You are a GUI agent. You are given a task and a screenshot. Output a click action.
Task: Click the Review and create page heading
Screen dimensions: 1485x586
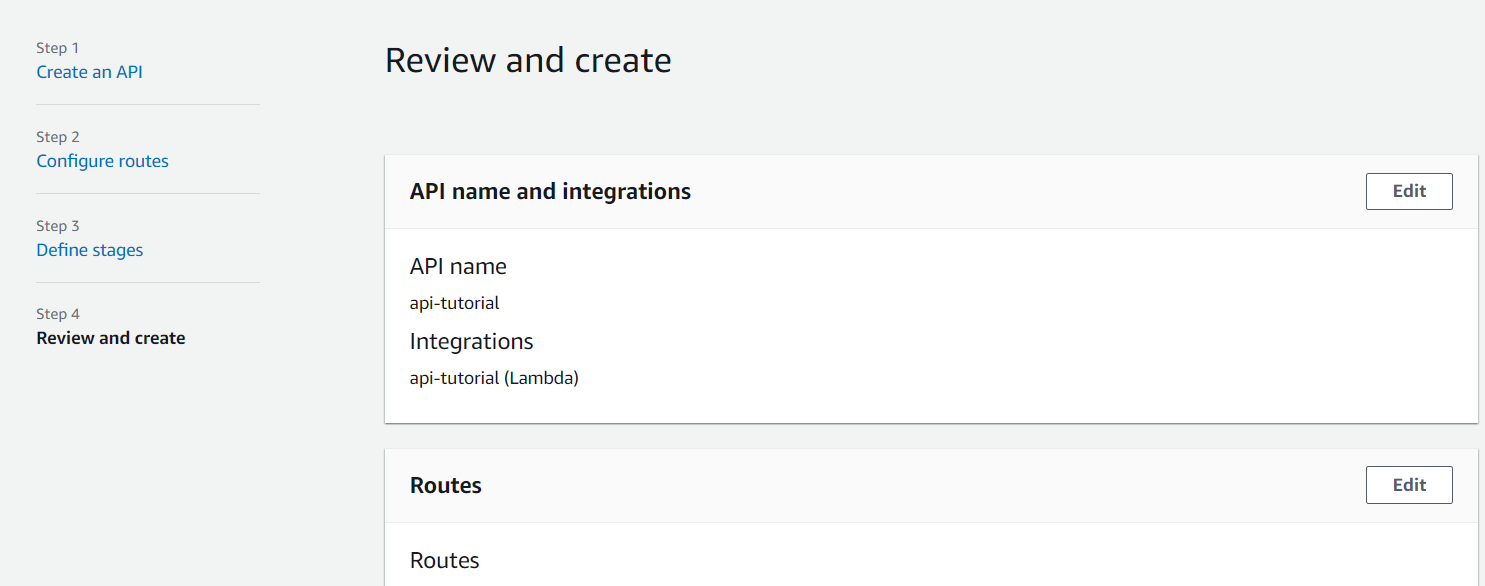(x=528, y=61)
